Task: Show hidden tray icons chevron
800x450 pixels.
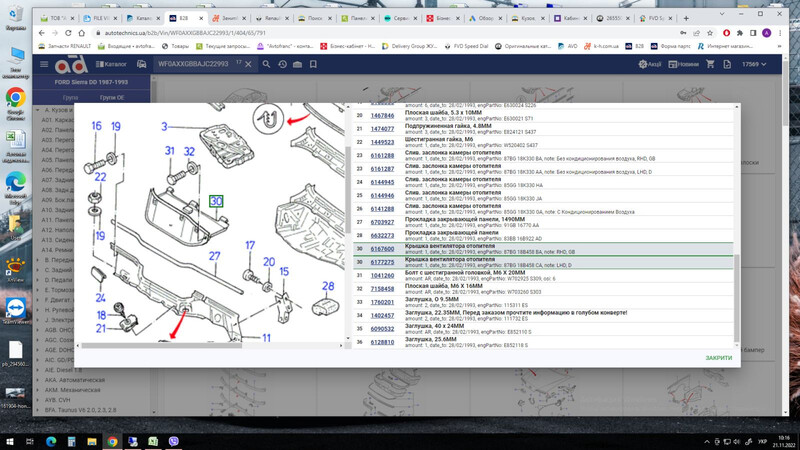Action: coord(707,441)
